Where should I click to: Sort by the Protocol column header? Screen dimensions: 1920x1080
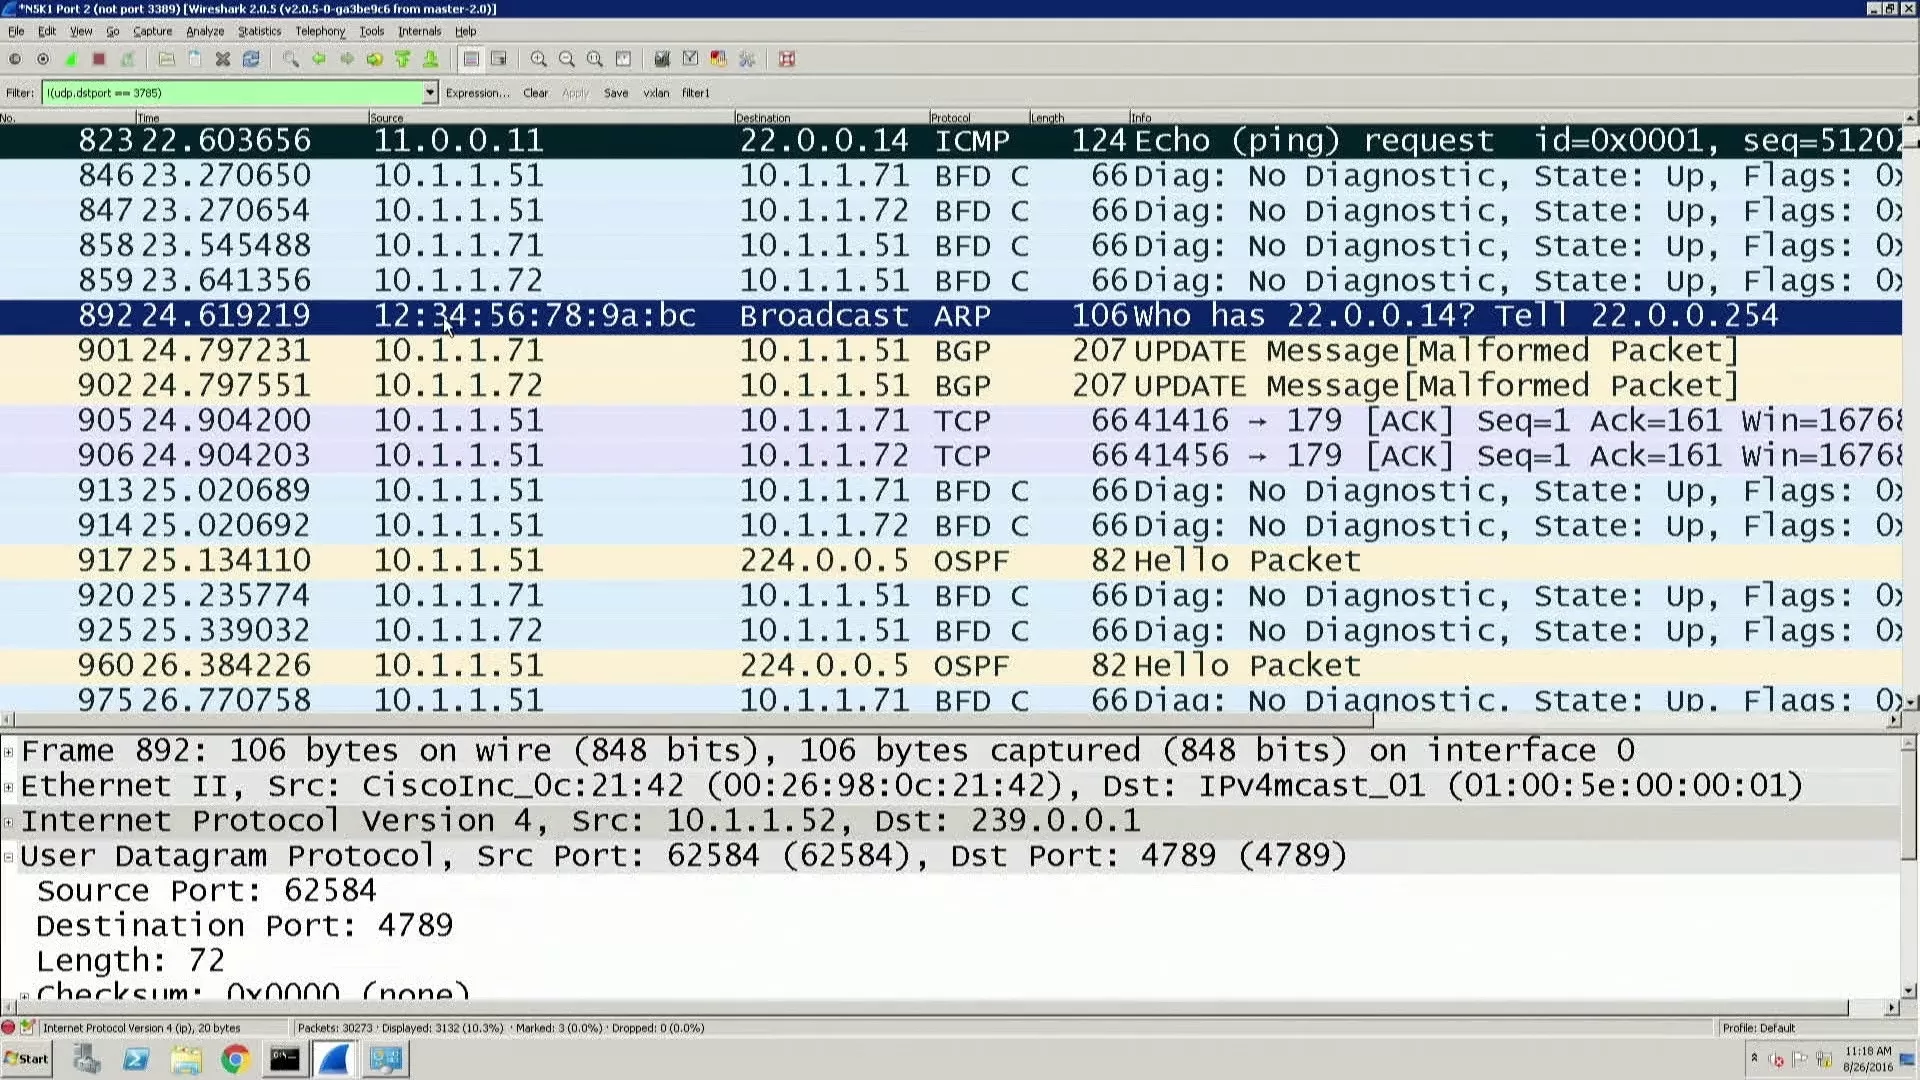tap(979, 118)
